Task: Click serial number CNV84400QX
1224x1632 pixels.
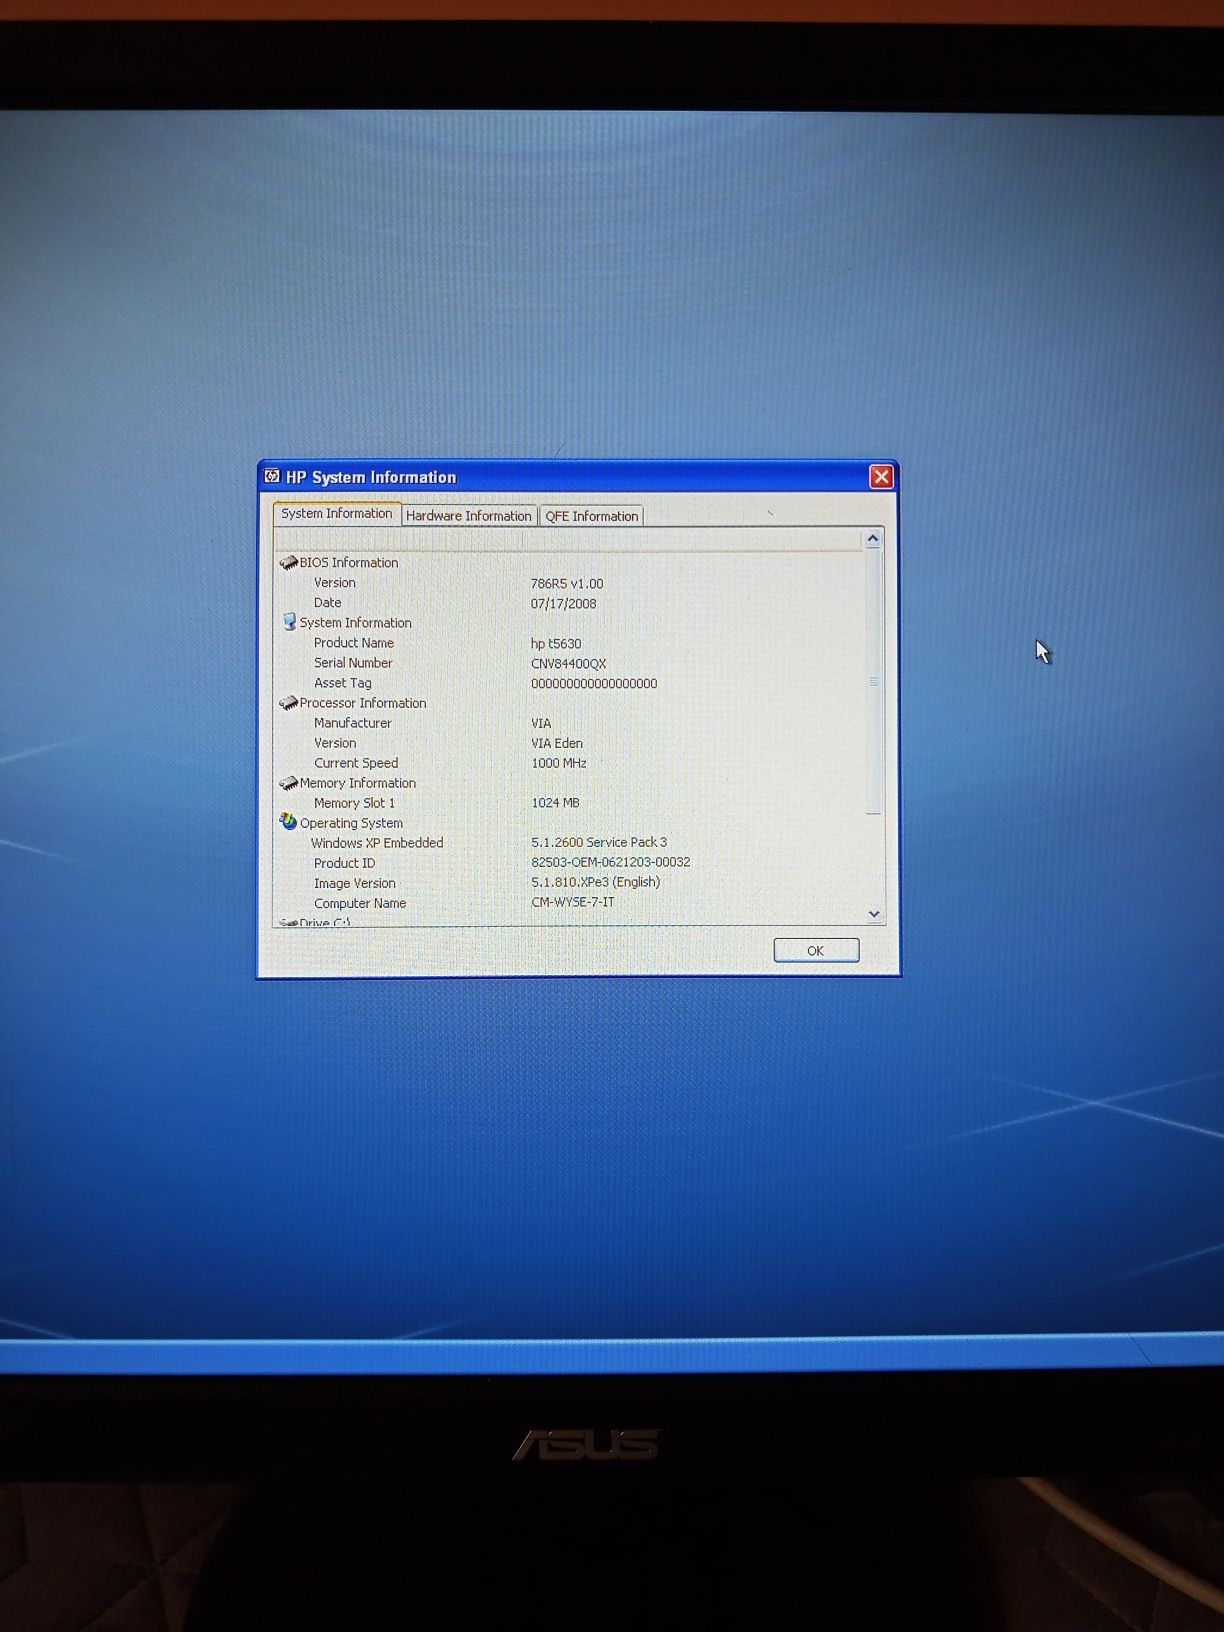Action: (568, 664)
